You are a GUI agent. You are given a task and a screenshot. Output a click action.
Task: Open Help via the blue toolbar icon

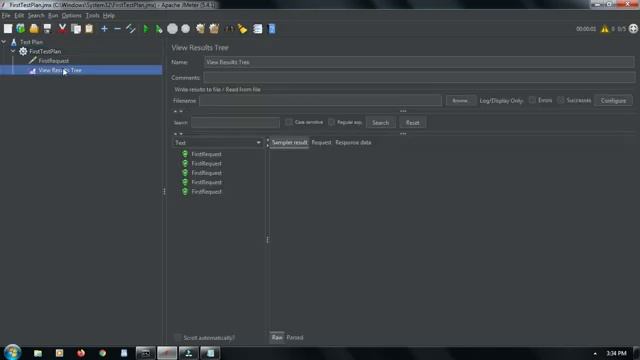[271, 29]
